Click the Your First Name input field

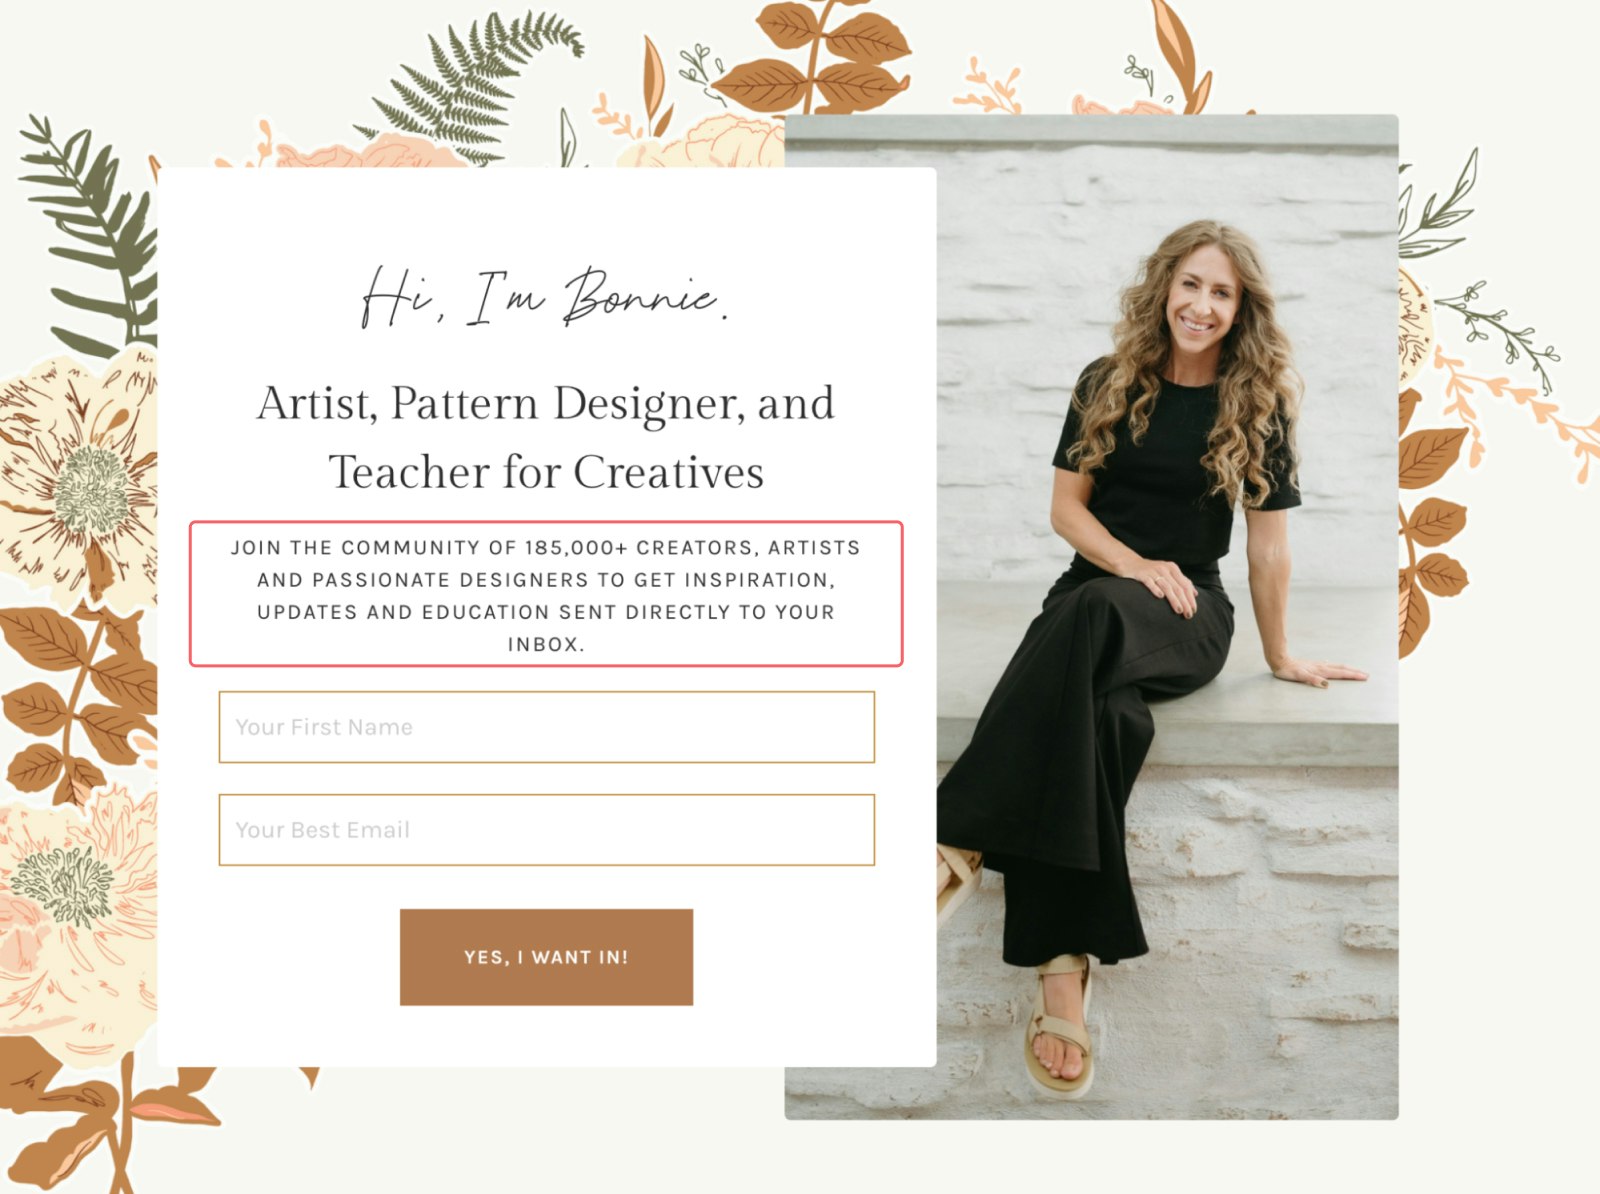[x=546, y=727]
